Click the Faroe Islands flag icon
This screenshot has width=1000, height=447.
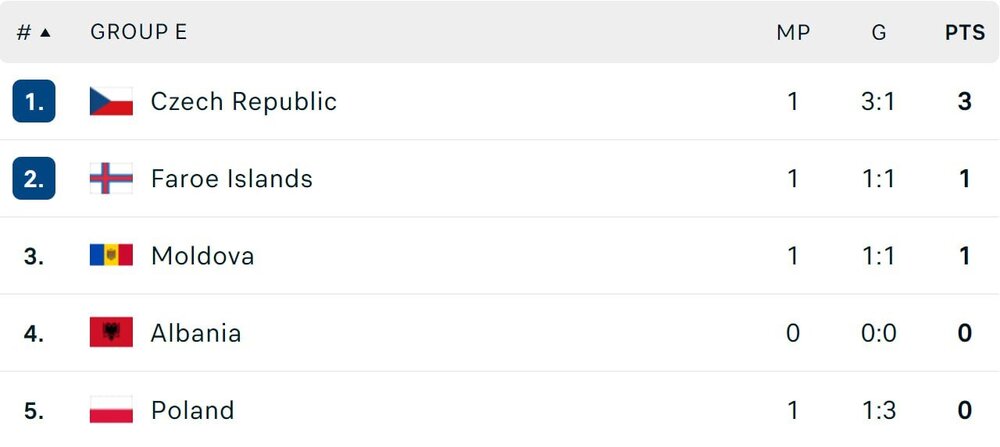[111, 179]
